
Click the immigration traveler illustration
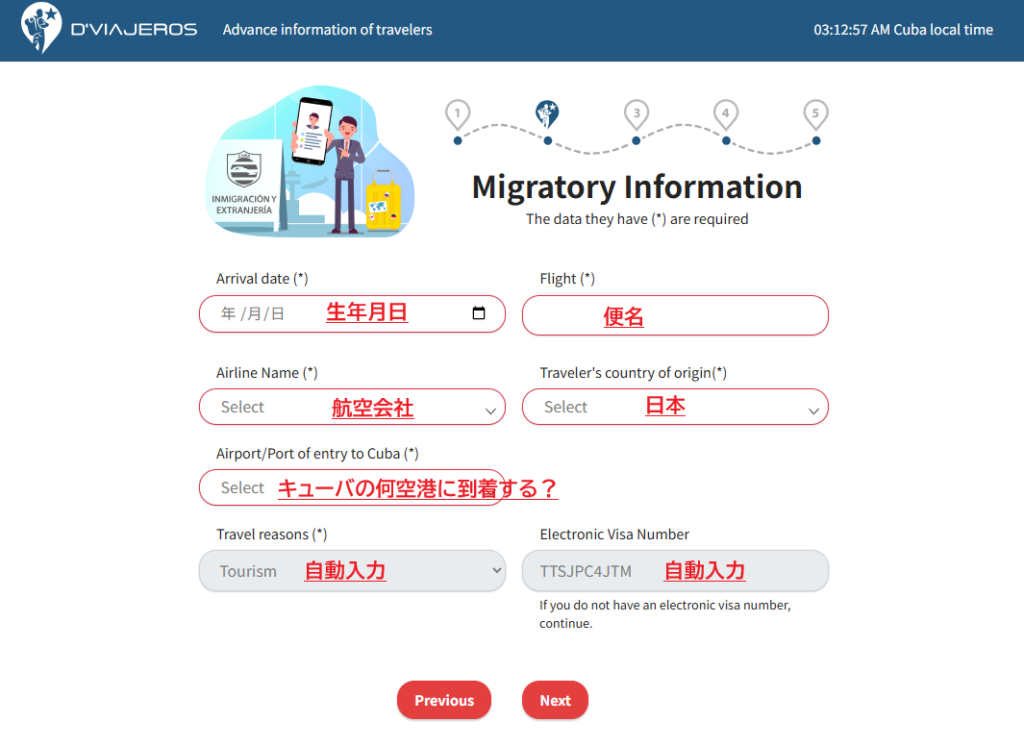pyautogui.click(x=314, y=165)
